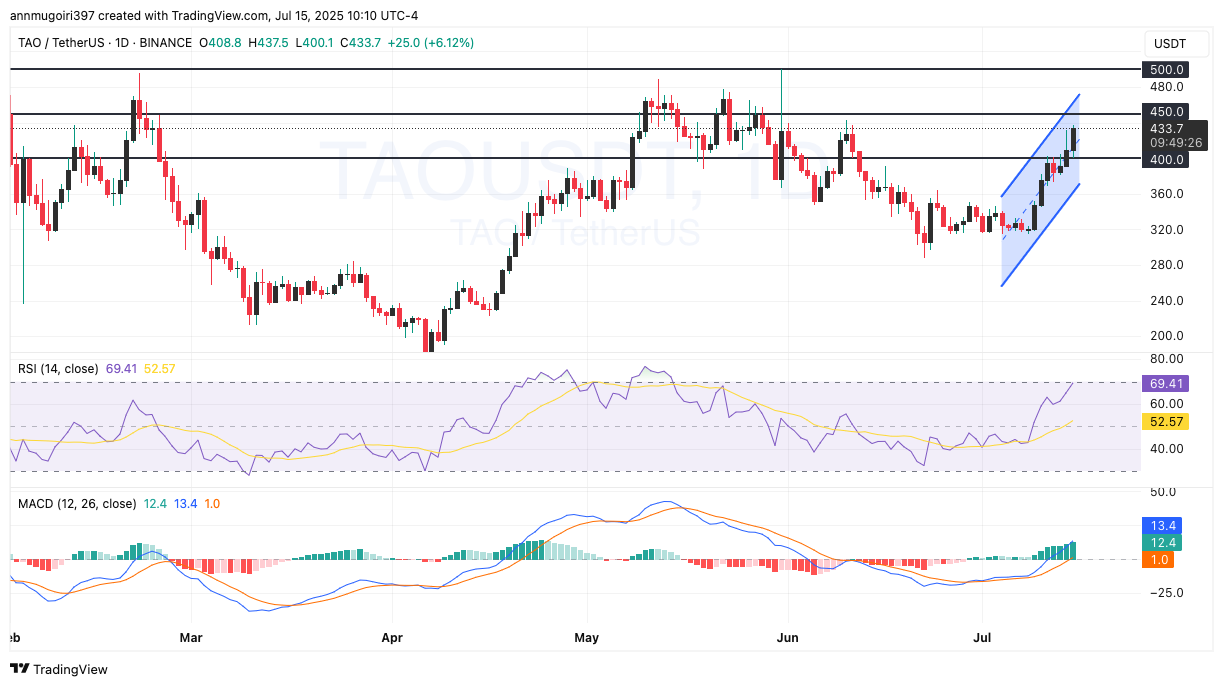The width and height of the screenshot is (1223, 686).
Task: Click the 80.00 RSI axis tick
Action: click(1167, 359)
